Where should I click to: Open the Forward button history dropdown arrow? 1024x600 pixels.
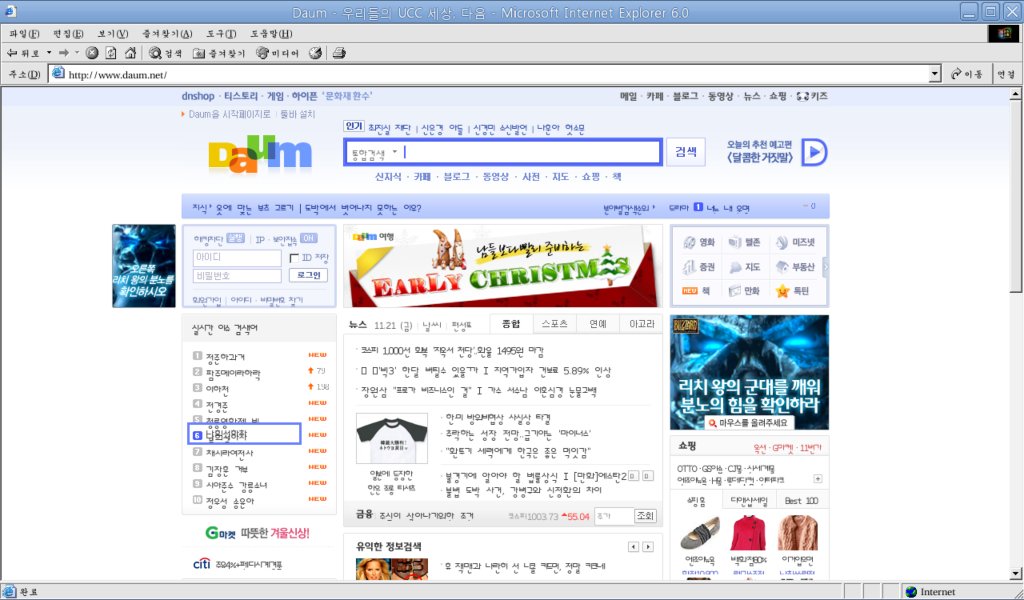coord(76,53)
